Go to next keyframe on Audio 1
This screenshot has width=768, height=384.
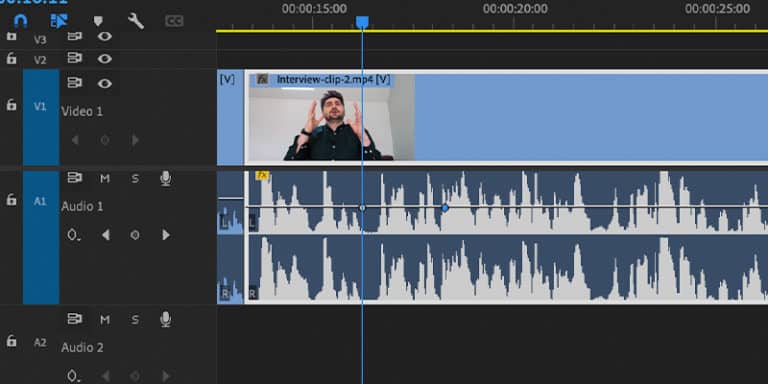[x=166, y=235]
